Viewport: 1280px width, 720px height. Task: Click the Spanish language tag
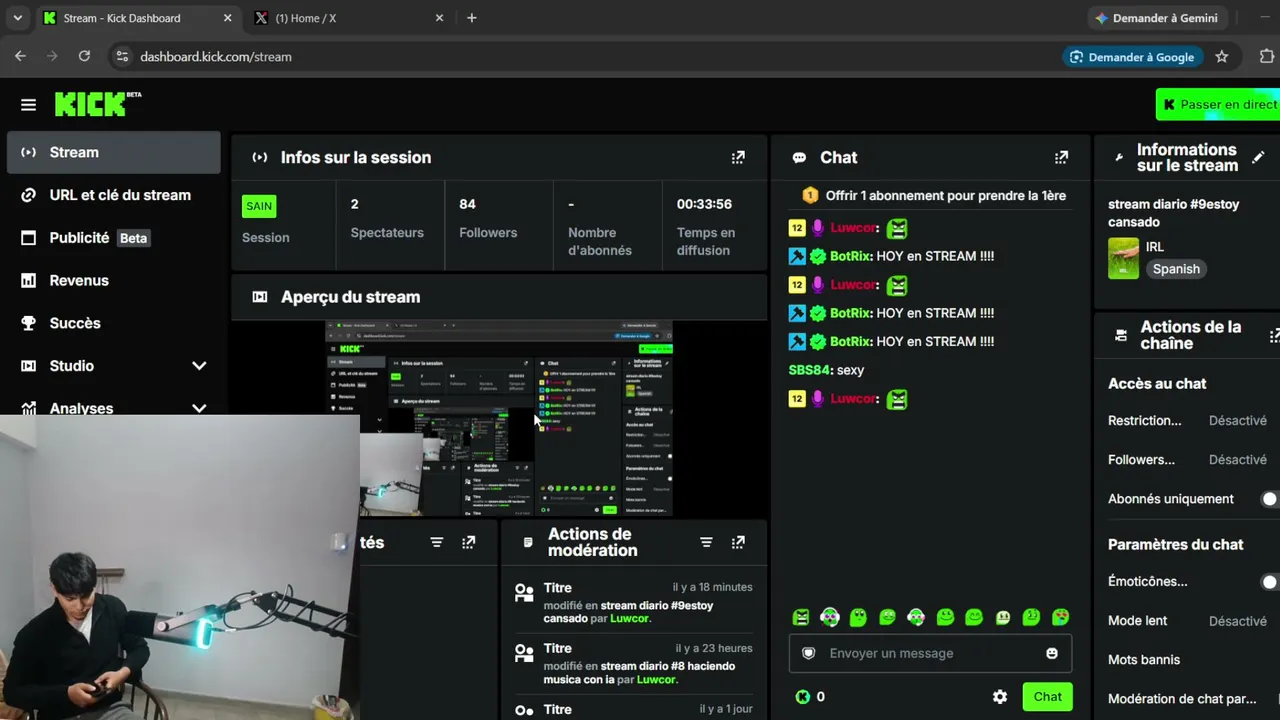point(1176,269)
